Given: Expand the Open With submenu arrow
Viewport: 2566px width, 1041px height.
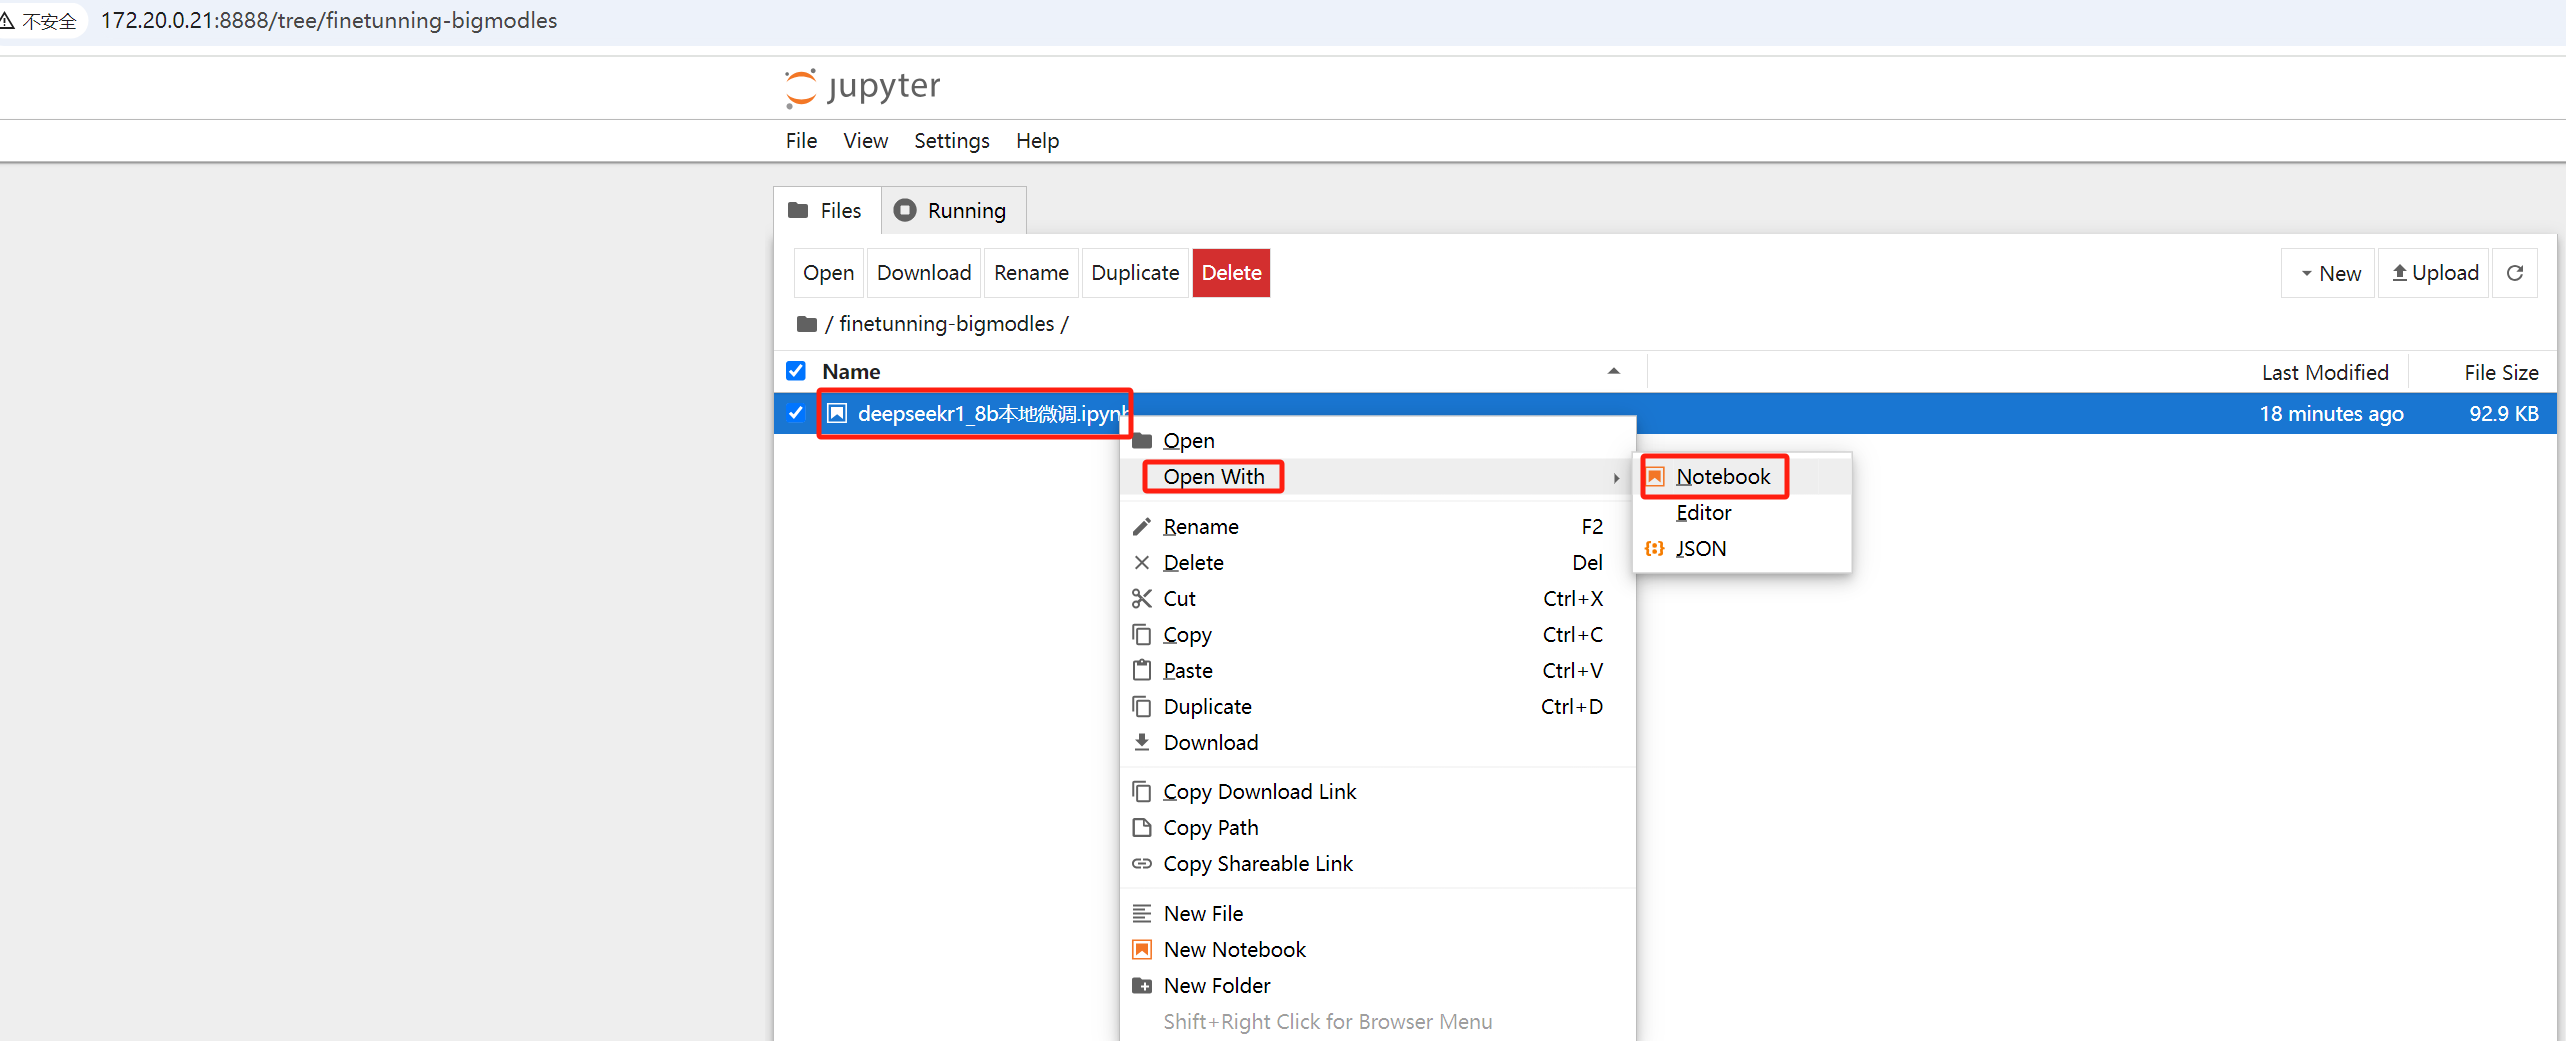Looking at the screenshot, I should (x=1616, y=478).
